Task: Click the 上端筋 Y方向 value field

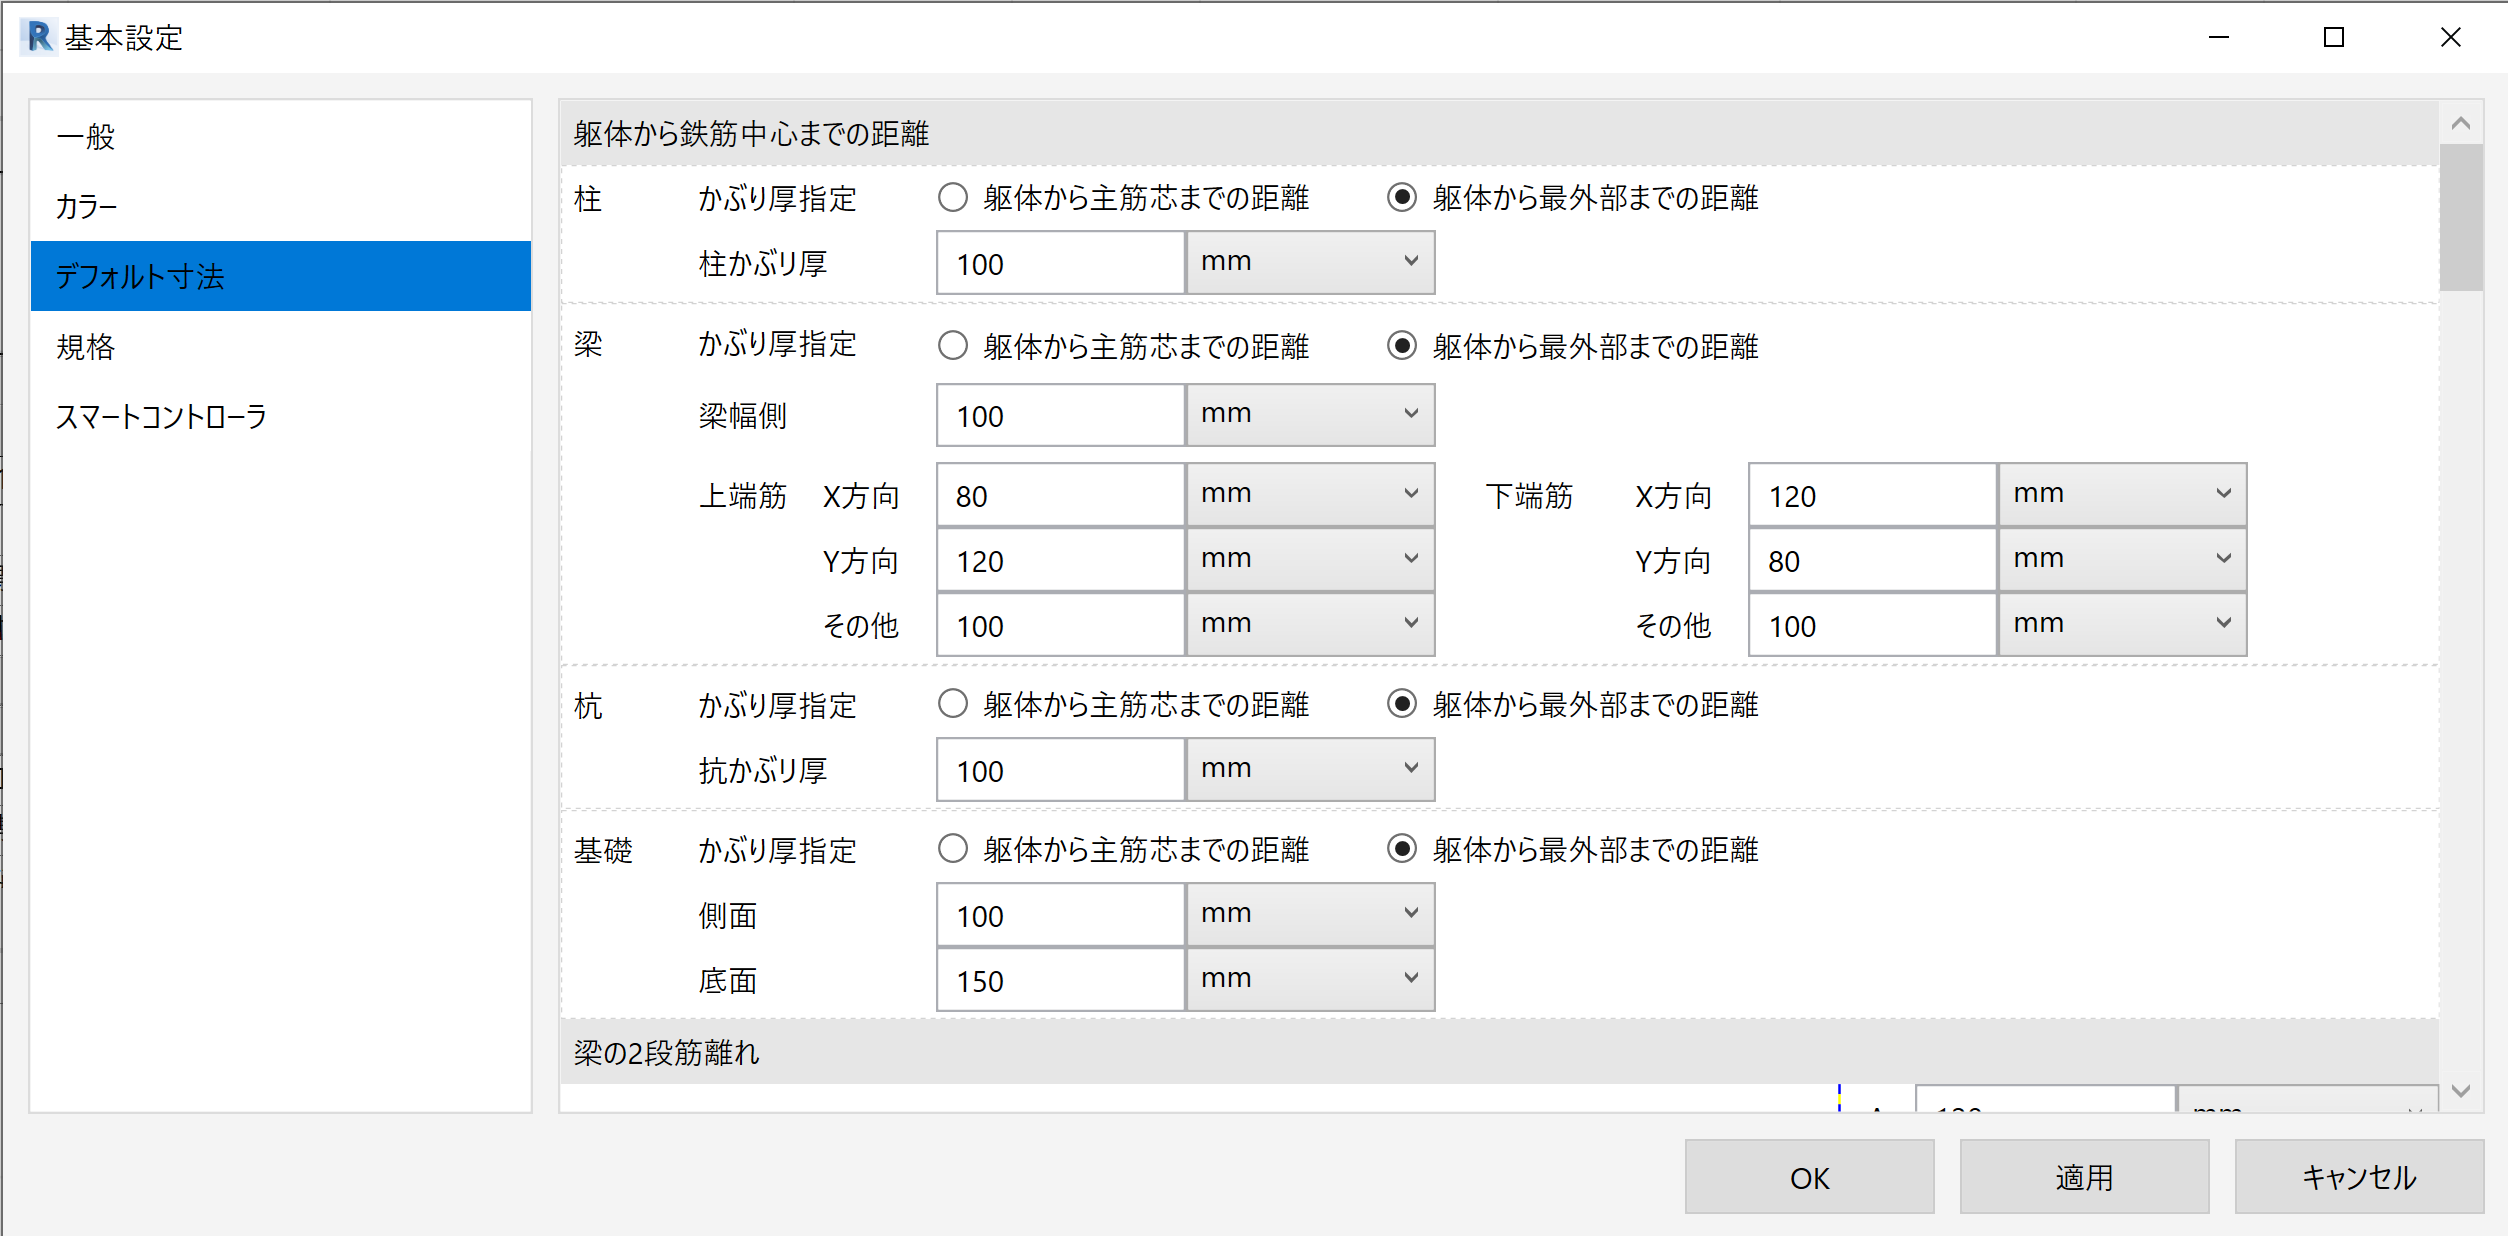Action: point(1060,561)
